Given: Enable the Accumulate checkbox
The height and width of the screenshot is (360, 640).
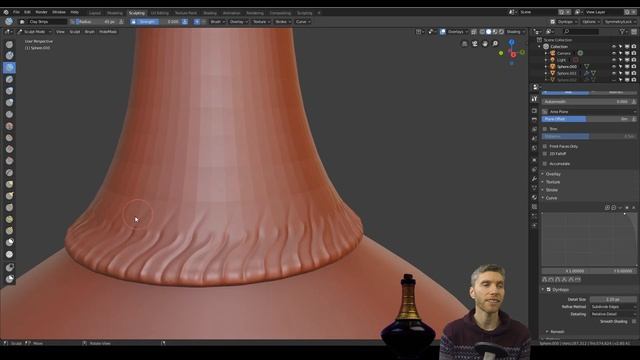Looking at the screenshot, I should click(x=545, y=164).
